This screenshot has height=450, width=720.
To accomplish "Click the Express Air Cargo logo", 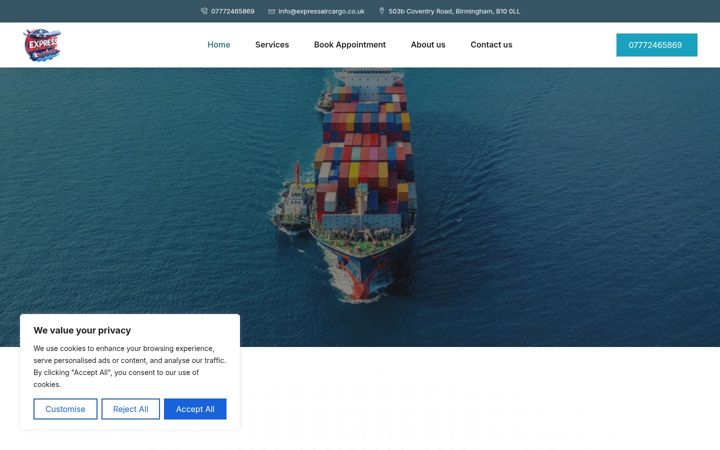I will [42, 45].
